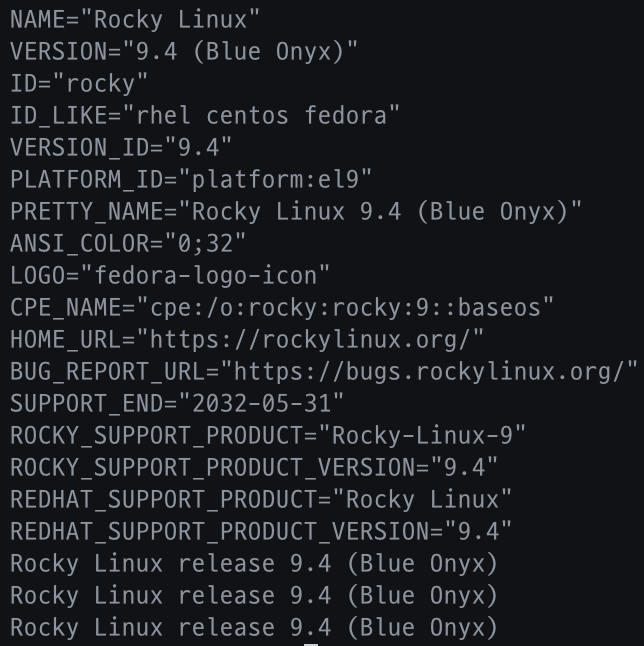
Task: Click the ID="rocky" text
Action: click(x=79, y=83)
